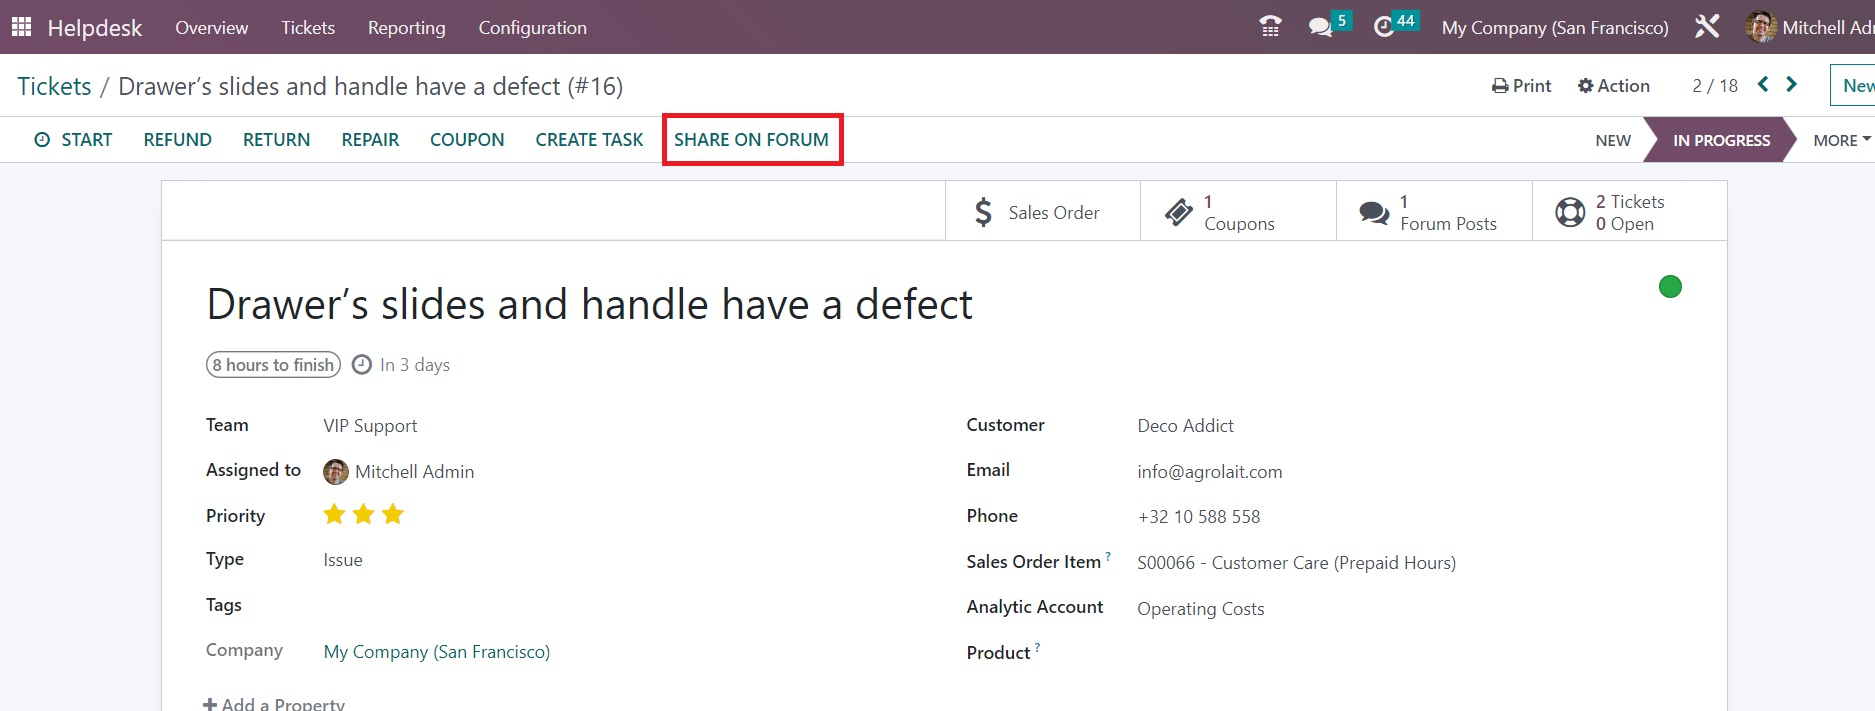The image size is (1875, 711).
Task: Open the Reporting menu
Action: [406, 28]
